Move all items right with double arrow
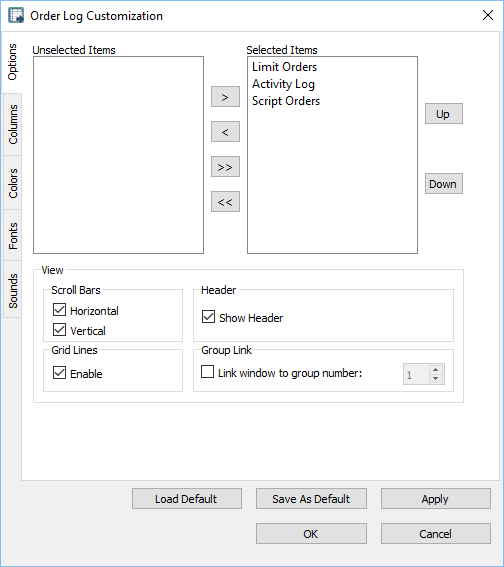 click(225, 167)
